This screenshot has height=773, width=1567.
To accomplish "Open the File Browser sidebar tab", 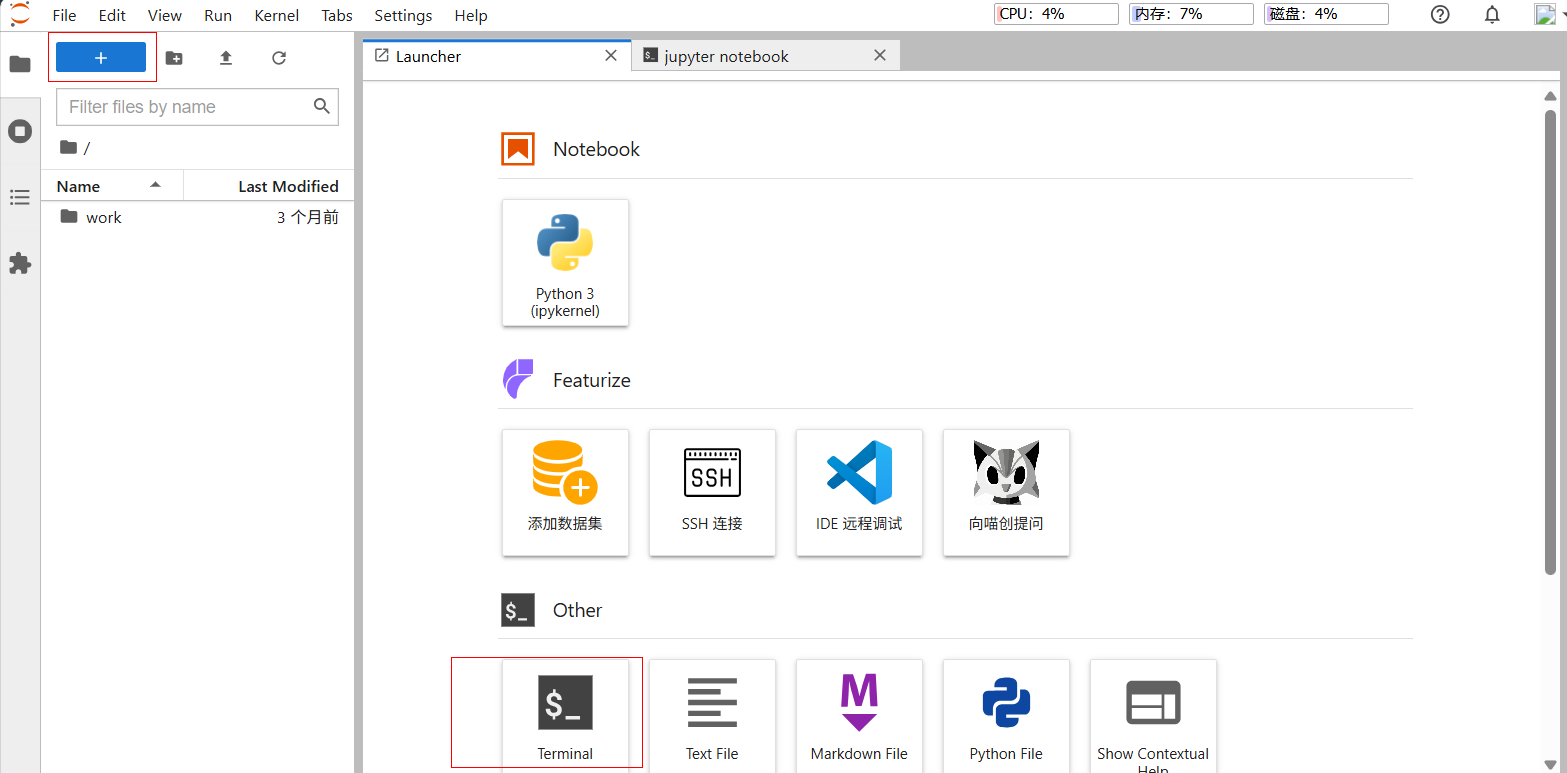I will [20, 64].
